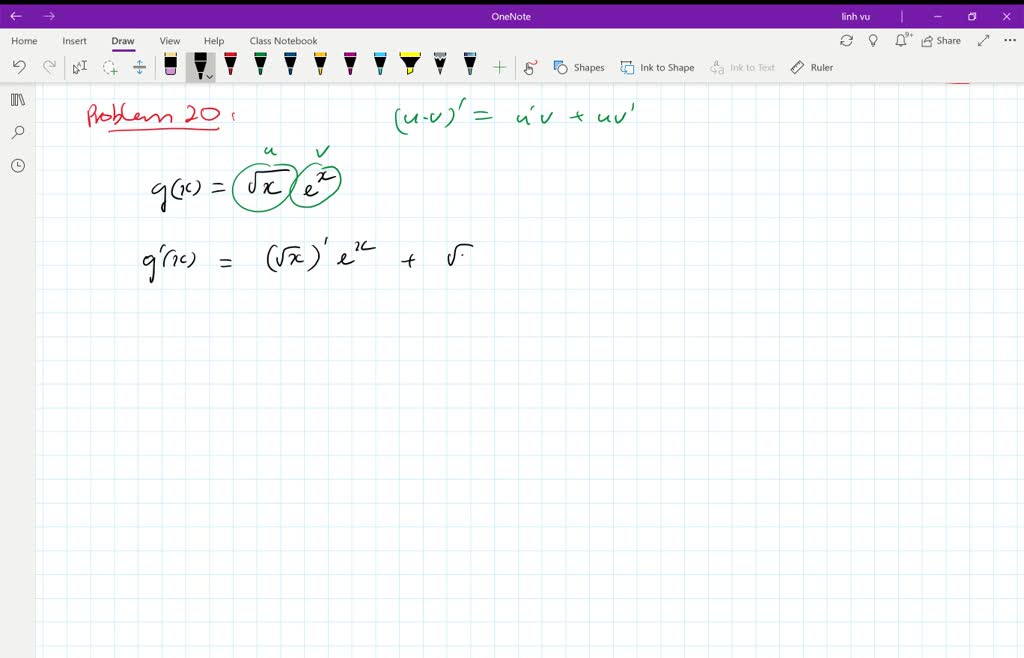Click the Sync notebook icon
The height and width of the screenshot is (658, 1024).
(847, 40)
